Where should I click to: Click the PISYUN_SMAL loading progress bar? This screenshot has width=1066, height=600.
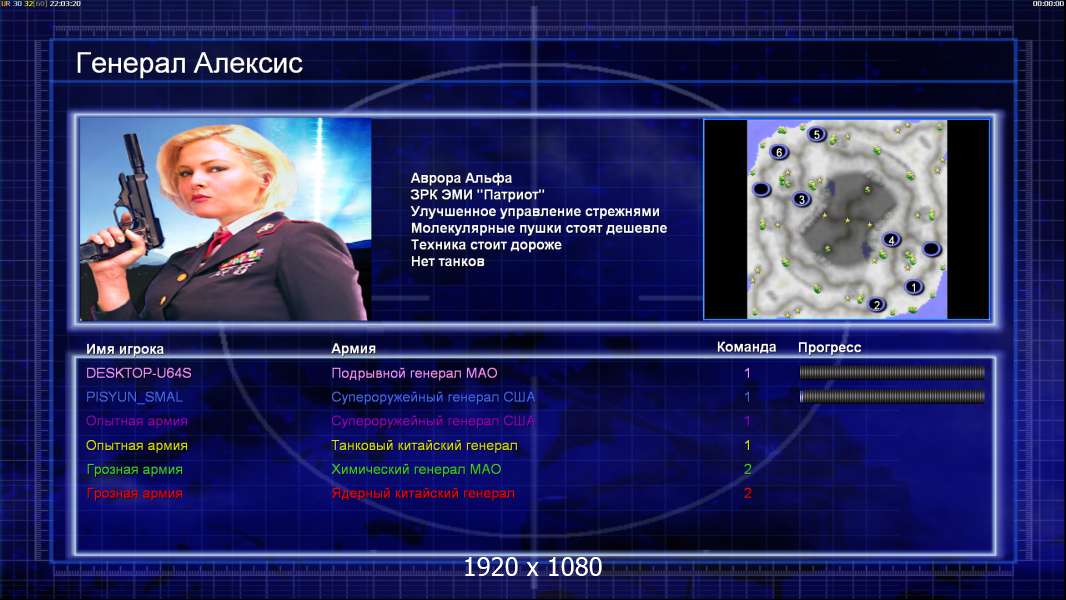tap(892, 396)
